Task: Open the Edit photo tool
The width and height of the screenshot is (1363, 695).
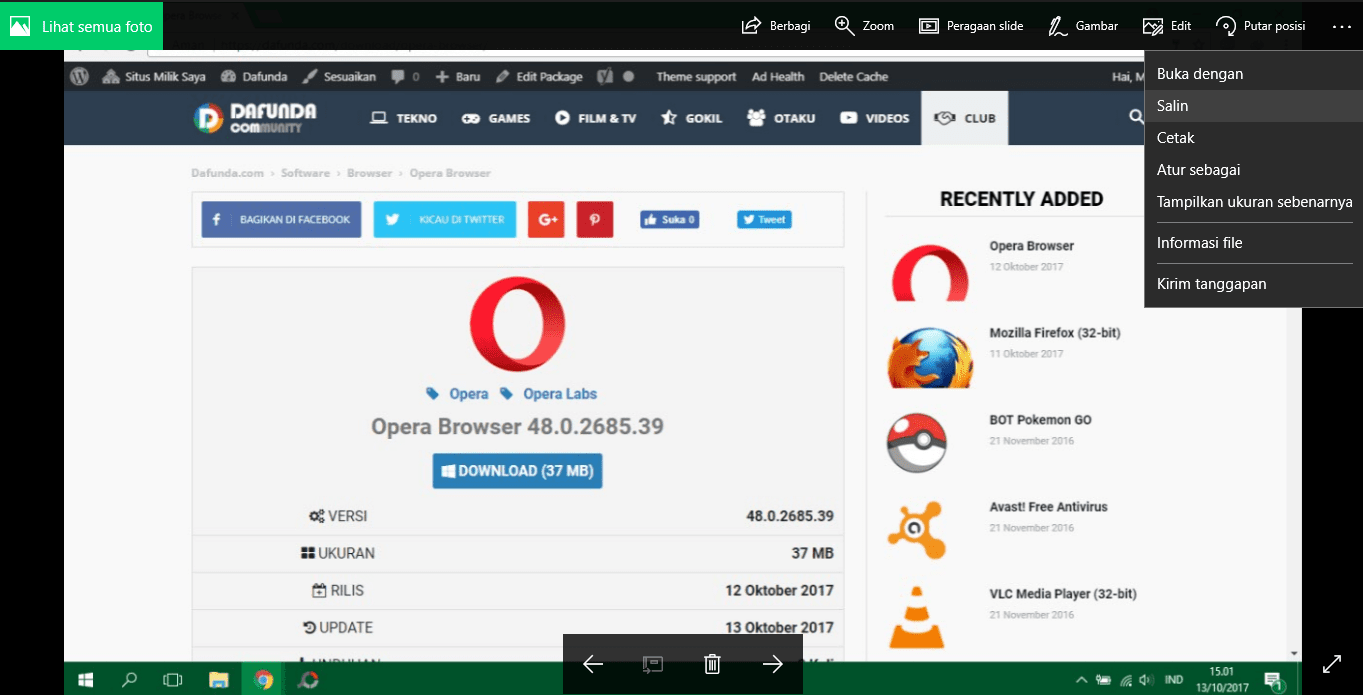Action: pos(1167,26)
